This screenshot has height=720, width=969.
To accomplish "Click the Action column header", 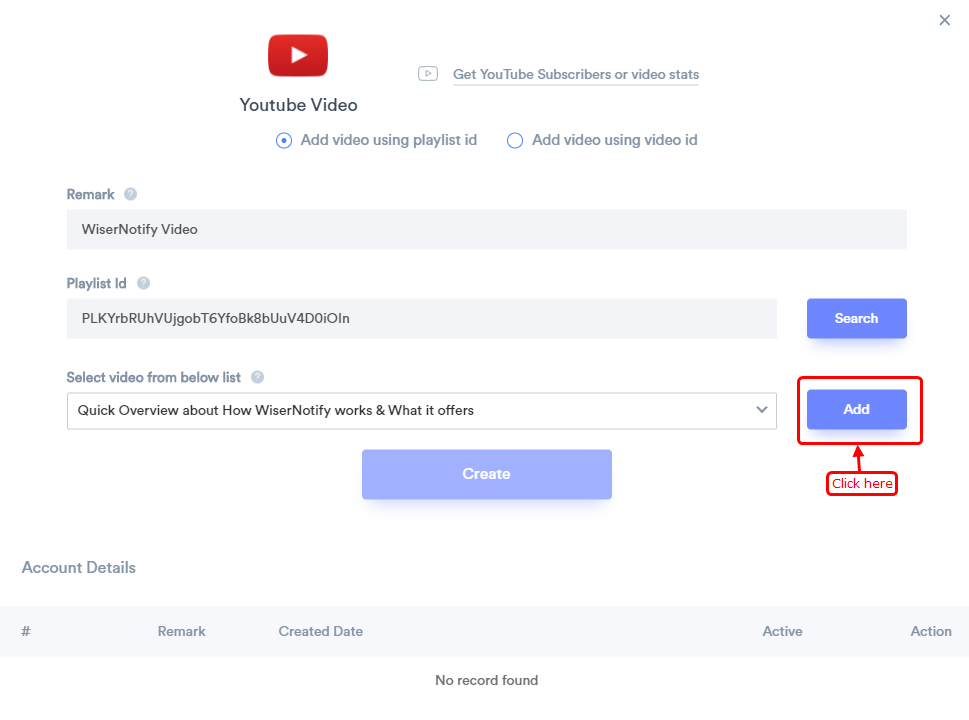I will click(931, 631).
